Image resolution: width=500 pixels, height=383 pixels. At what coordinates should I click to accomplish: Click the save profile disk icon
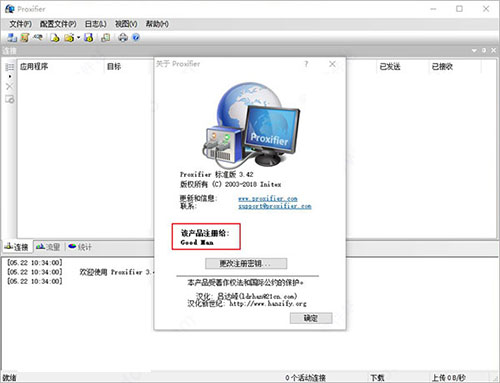pos(89,37)
